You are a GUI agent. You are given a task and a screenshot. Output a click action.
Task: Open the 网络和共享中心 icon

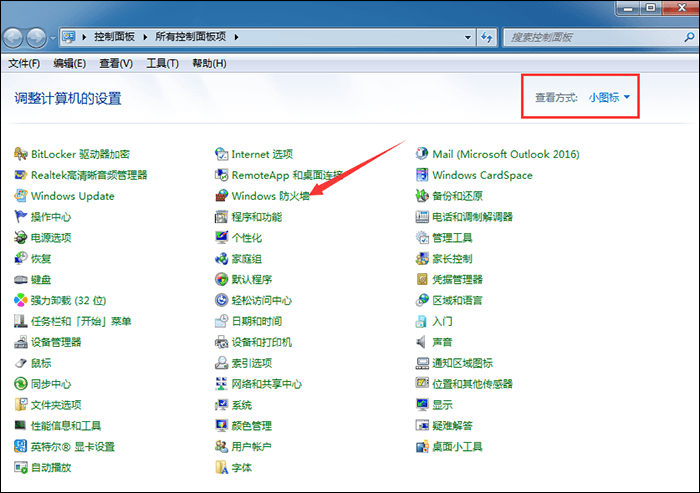pos(223,384)
